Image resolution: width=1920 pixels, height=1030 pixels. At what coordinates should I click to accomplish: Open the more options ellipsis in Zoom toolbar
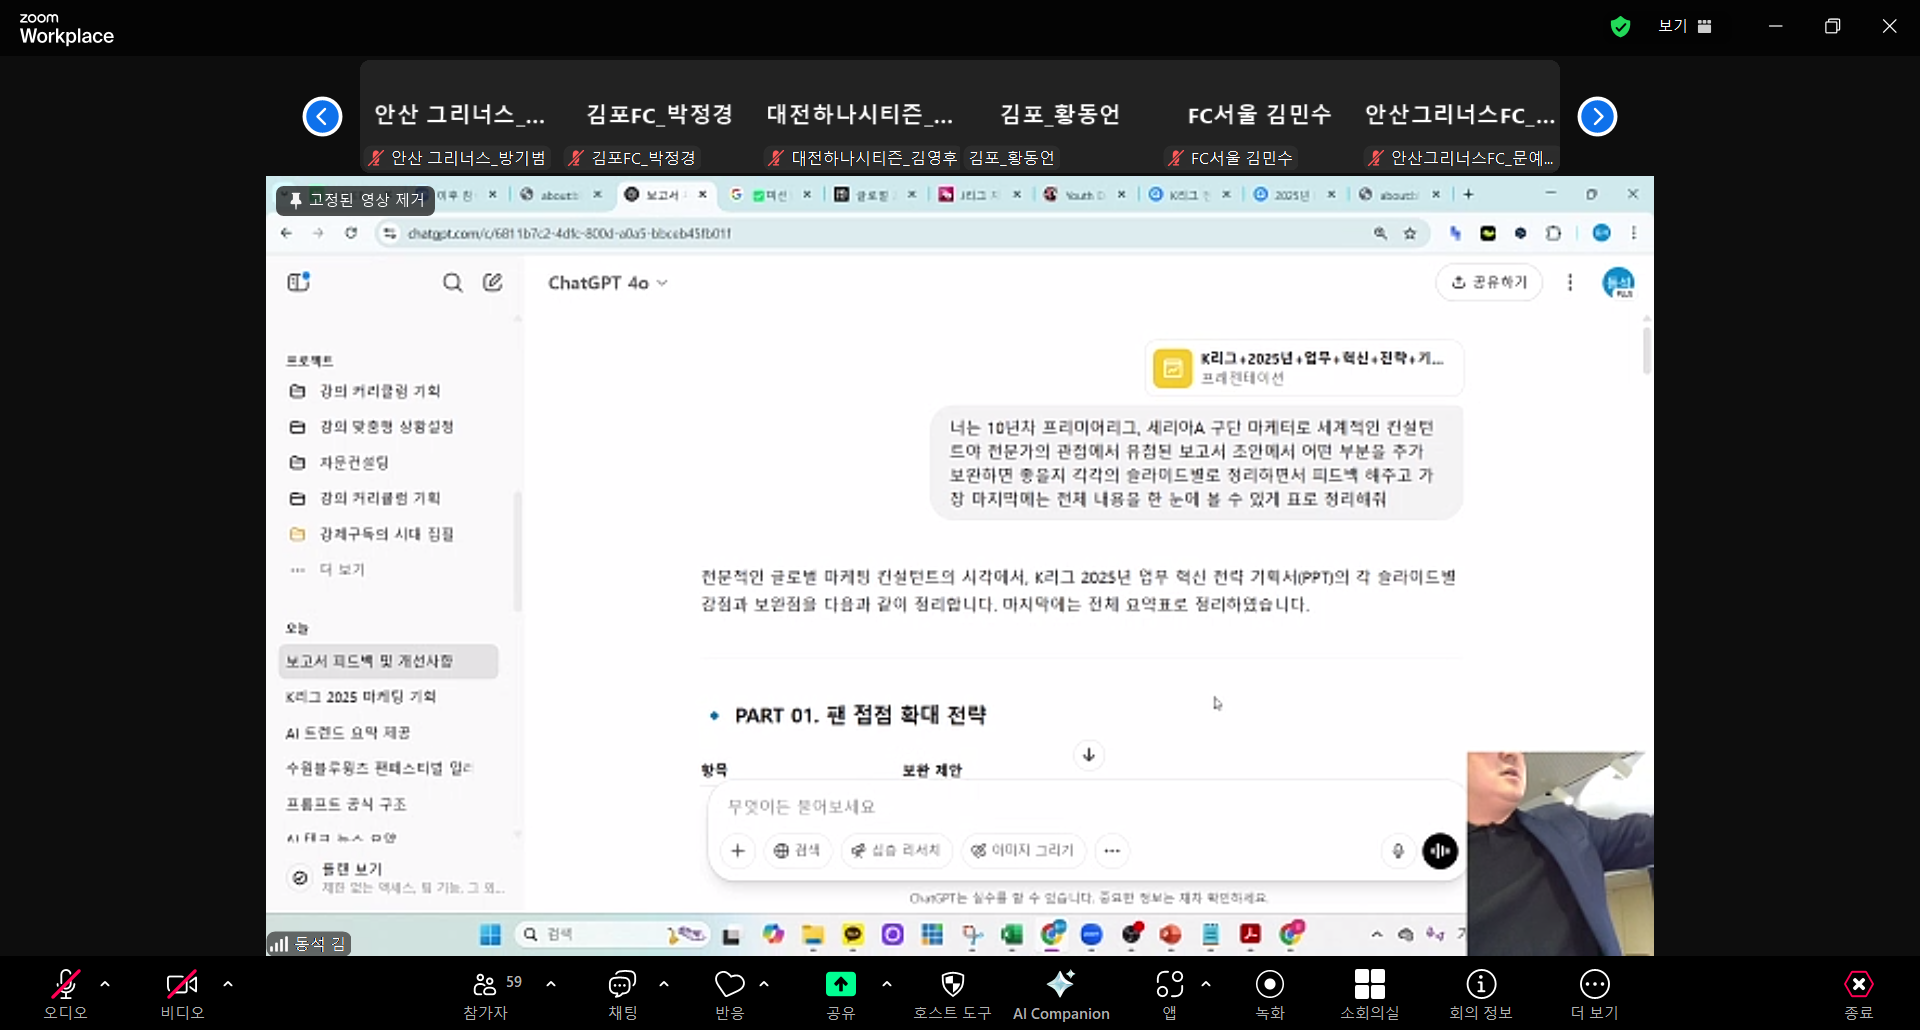1595,985
